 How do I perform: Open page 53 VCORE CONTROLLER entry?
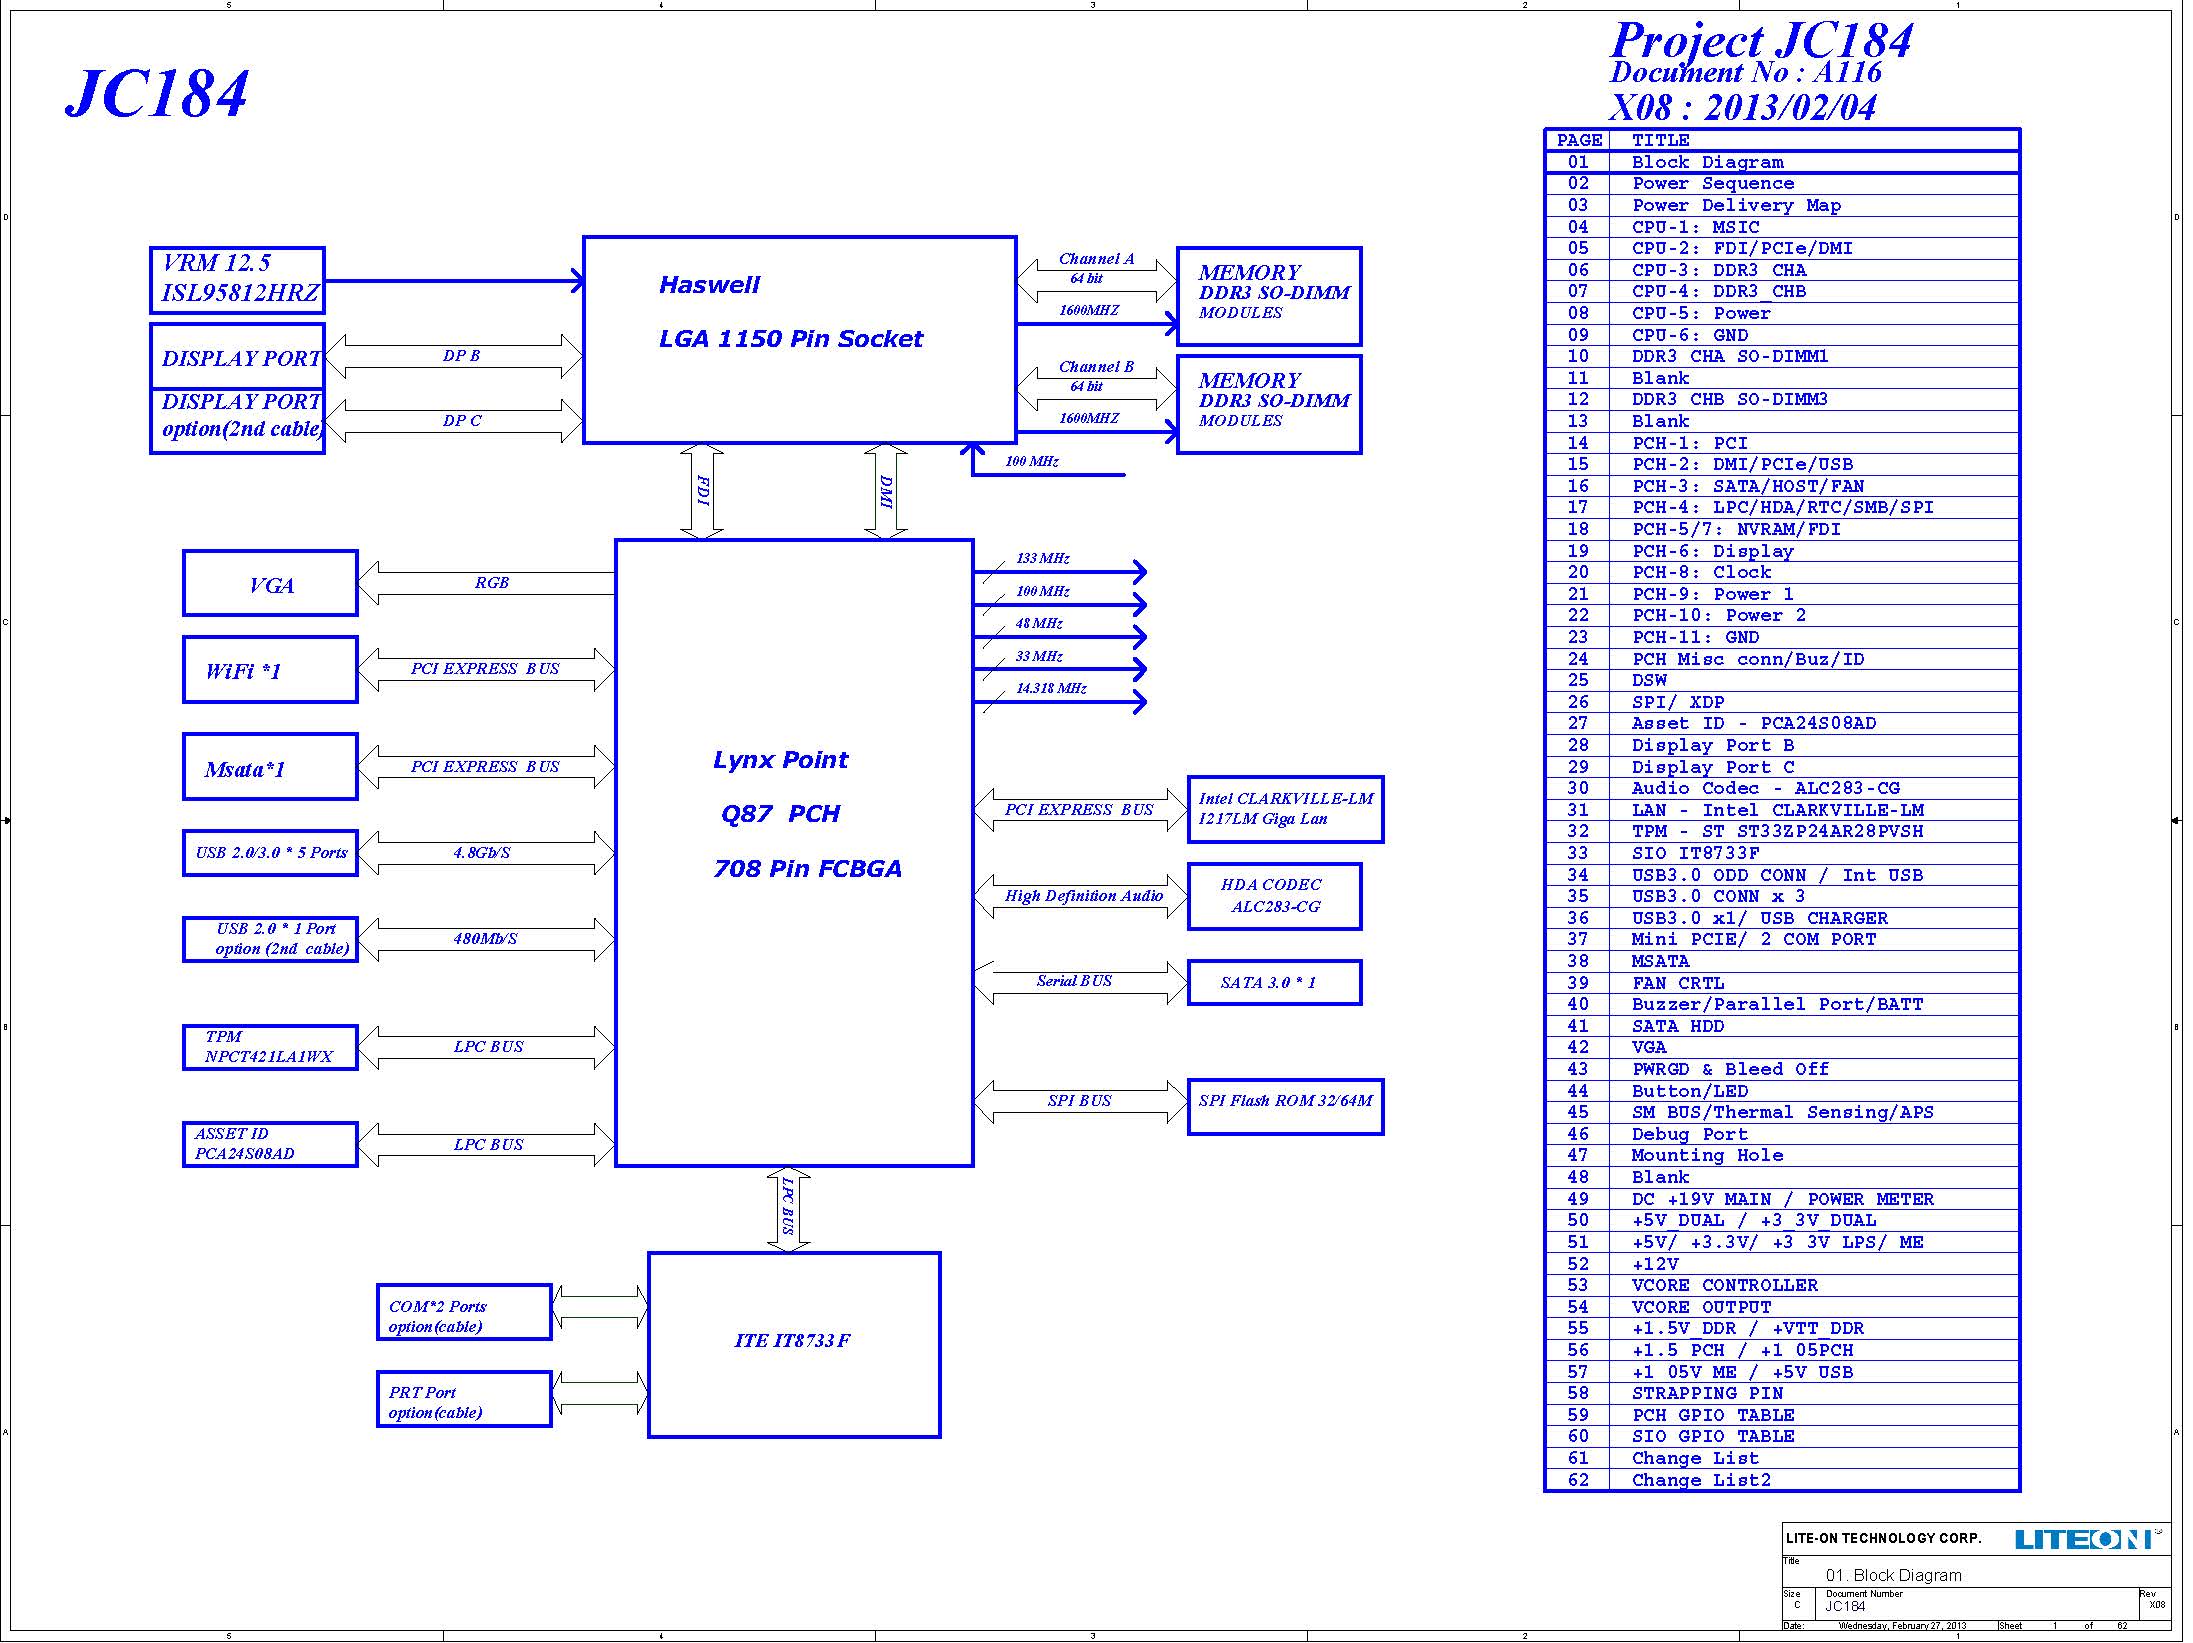(x=1782, y=1285)
